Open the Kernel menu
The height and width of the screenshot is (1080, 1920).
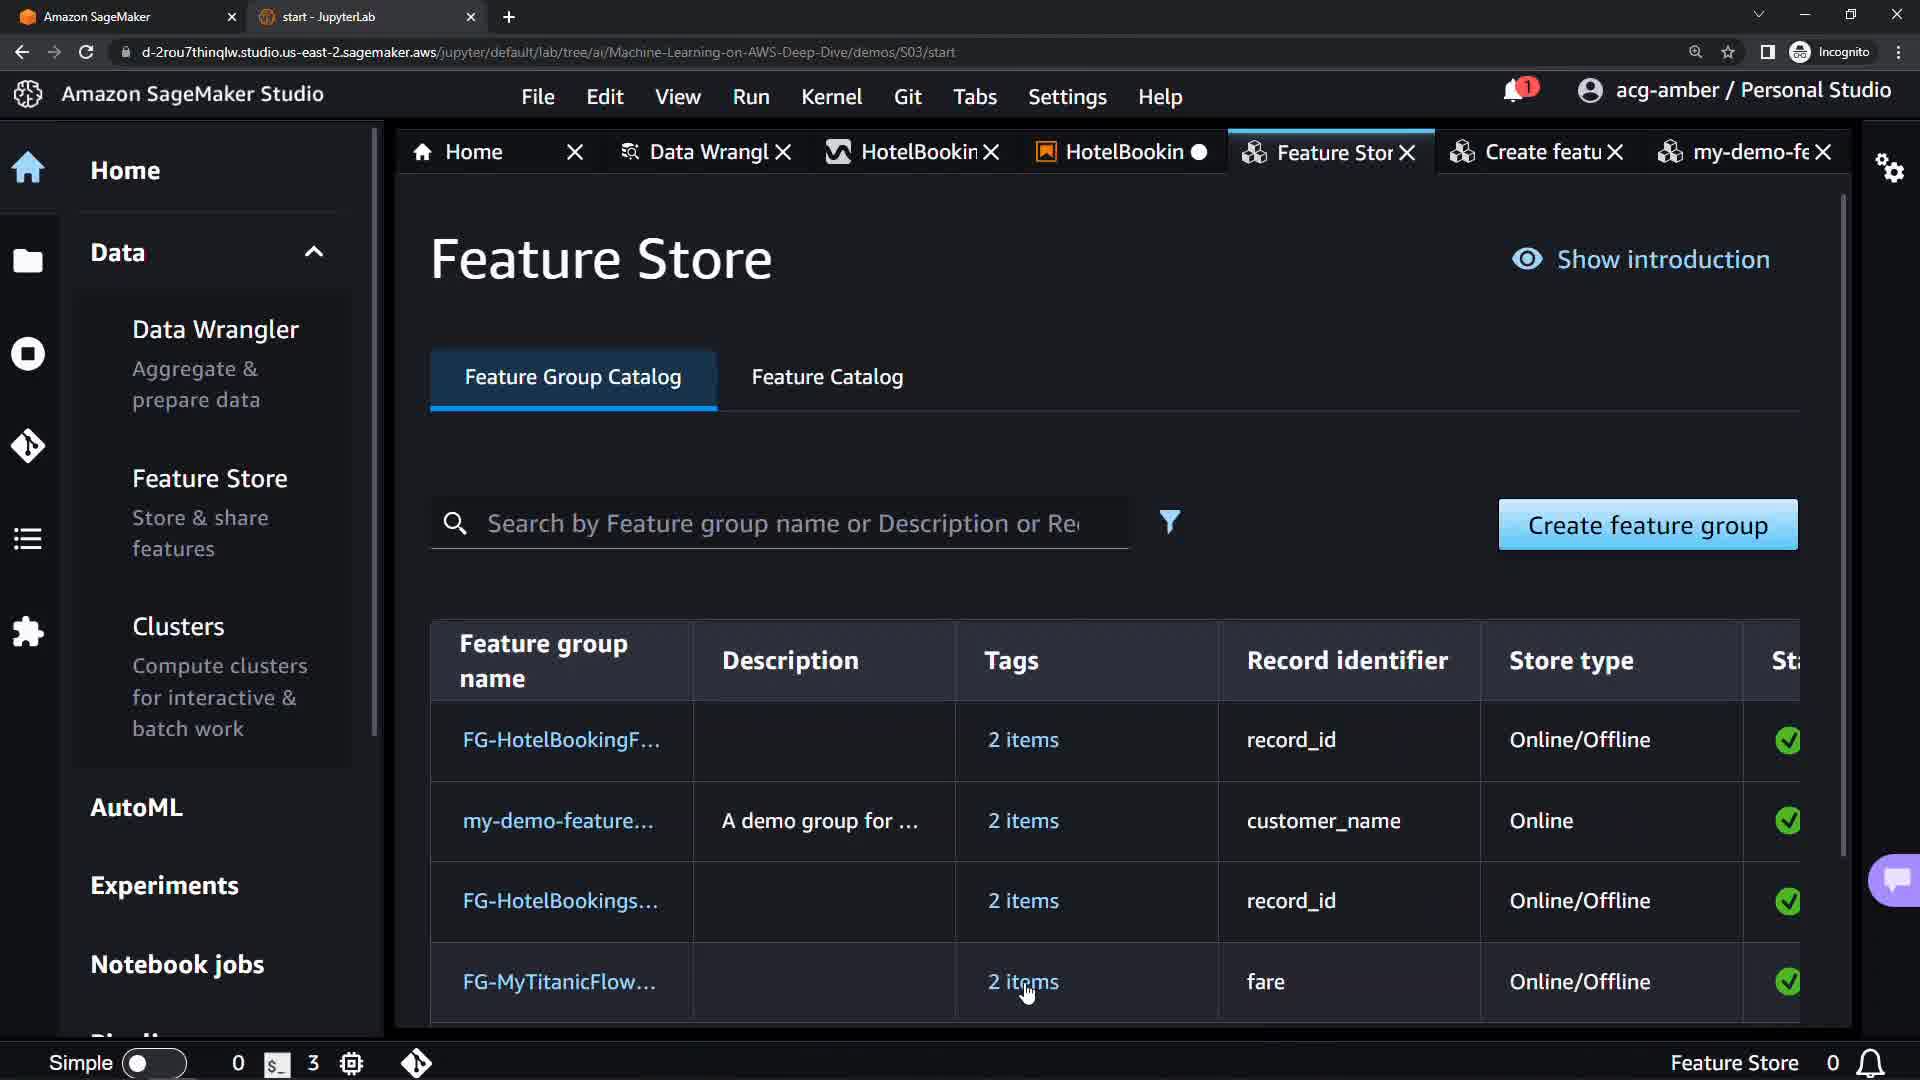(830, 97)
